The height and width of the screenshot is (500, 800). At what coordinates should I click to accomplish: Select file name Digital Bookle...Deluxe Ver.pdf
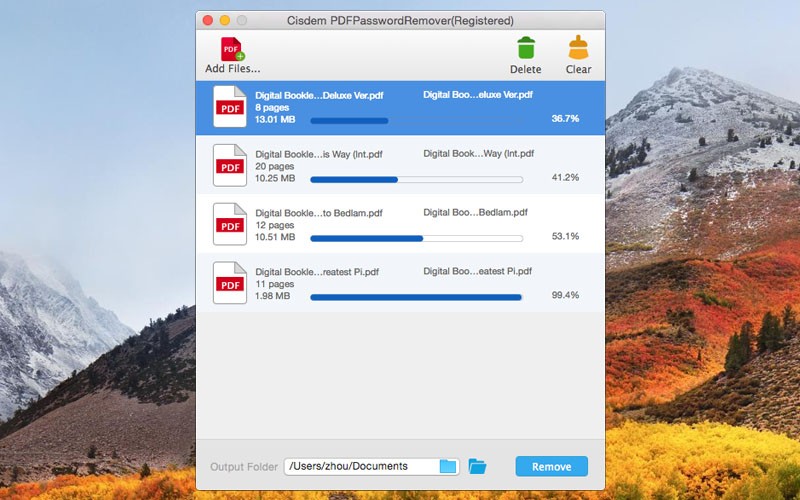pos(319,95)
